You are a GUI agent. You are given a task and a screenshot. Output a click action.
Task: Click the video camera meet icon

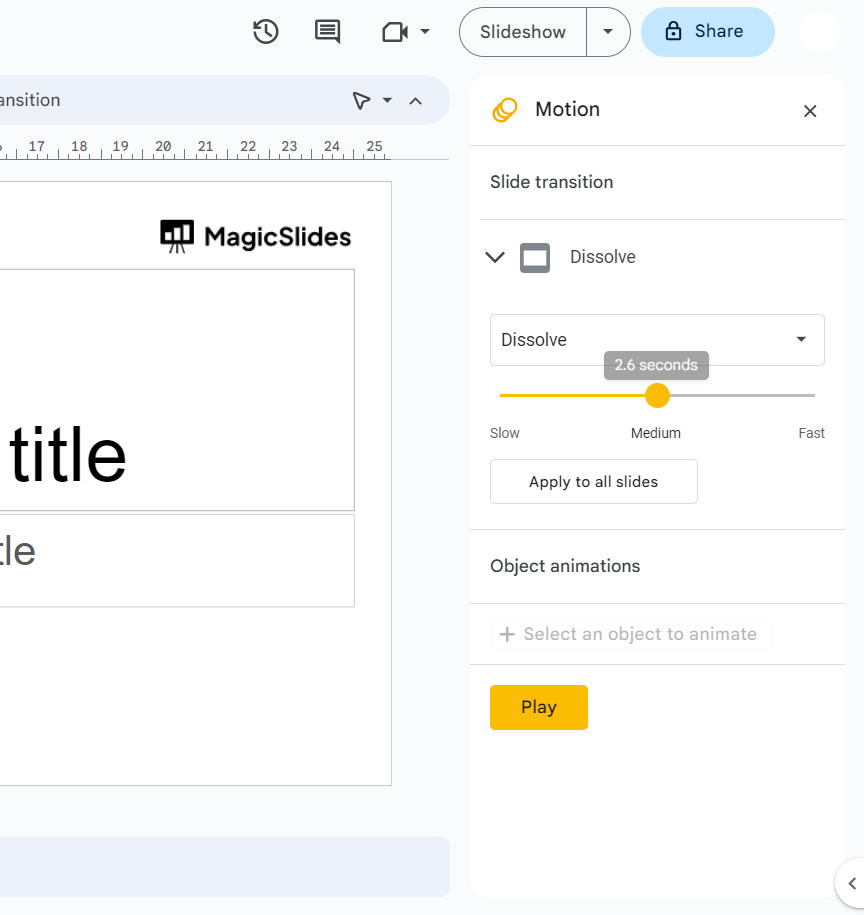pos(395,32)
